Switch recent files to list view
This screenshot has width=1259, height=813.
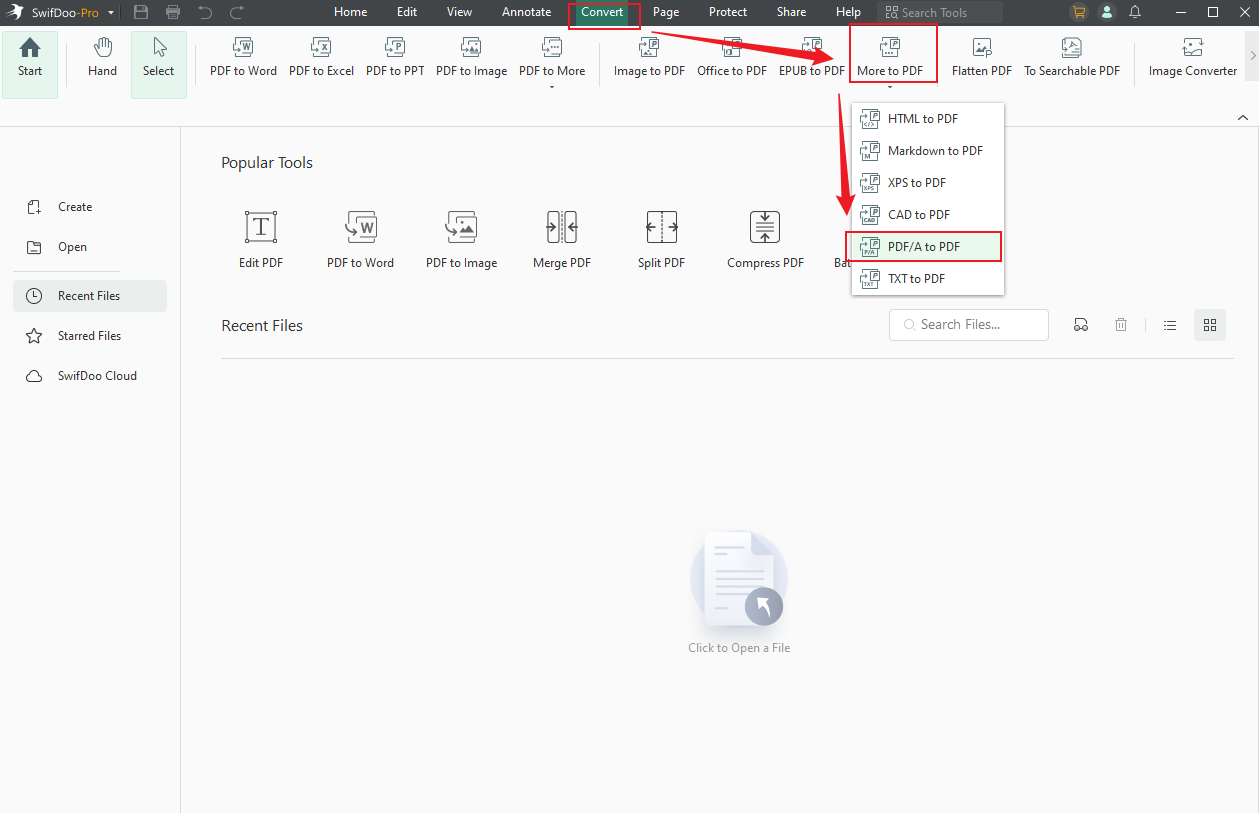[x=1170, y=325]
